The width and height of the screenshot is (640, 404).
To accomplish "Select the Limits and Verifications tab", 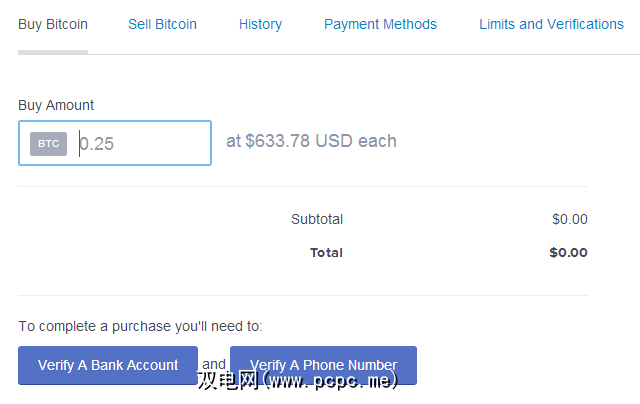I will (x=551, y=24).
